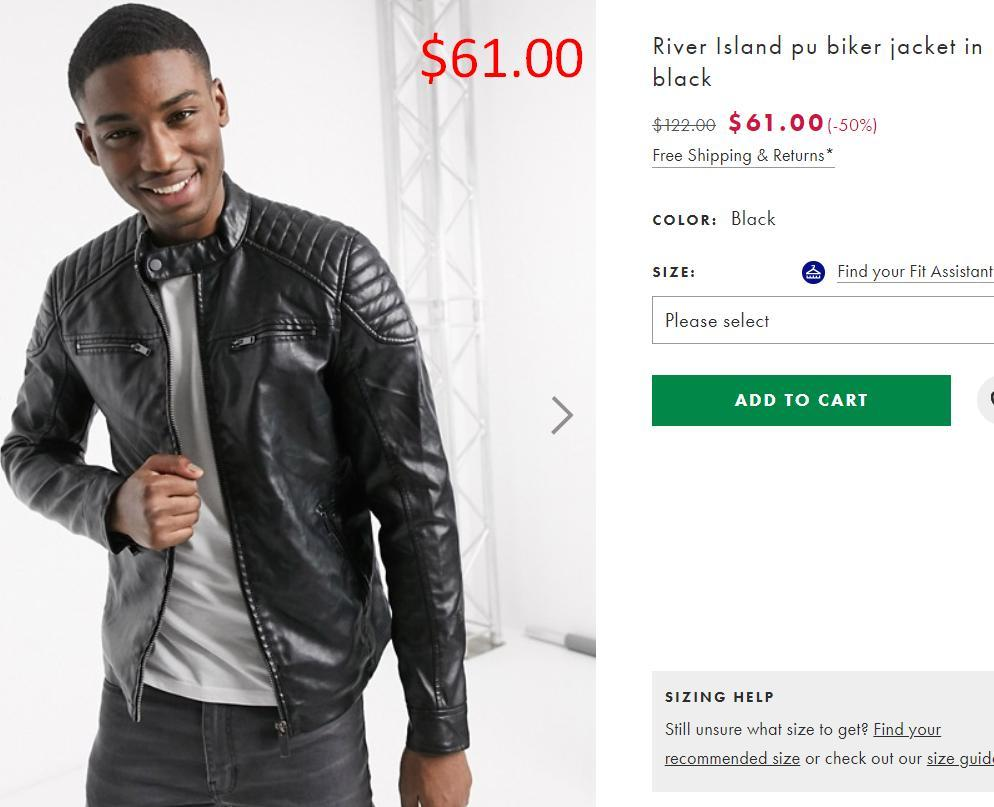The height and width of the screenshot is (807, 994).
Task: Click the round button right of Add to Cart
Action: (x=987, y=400)
